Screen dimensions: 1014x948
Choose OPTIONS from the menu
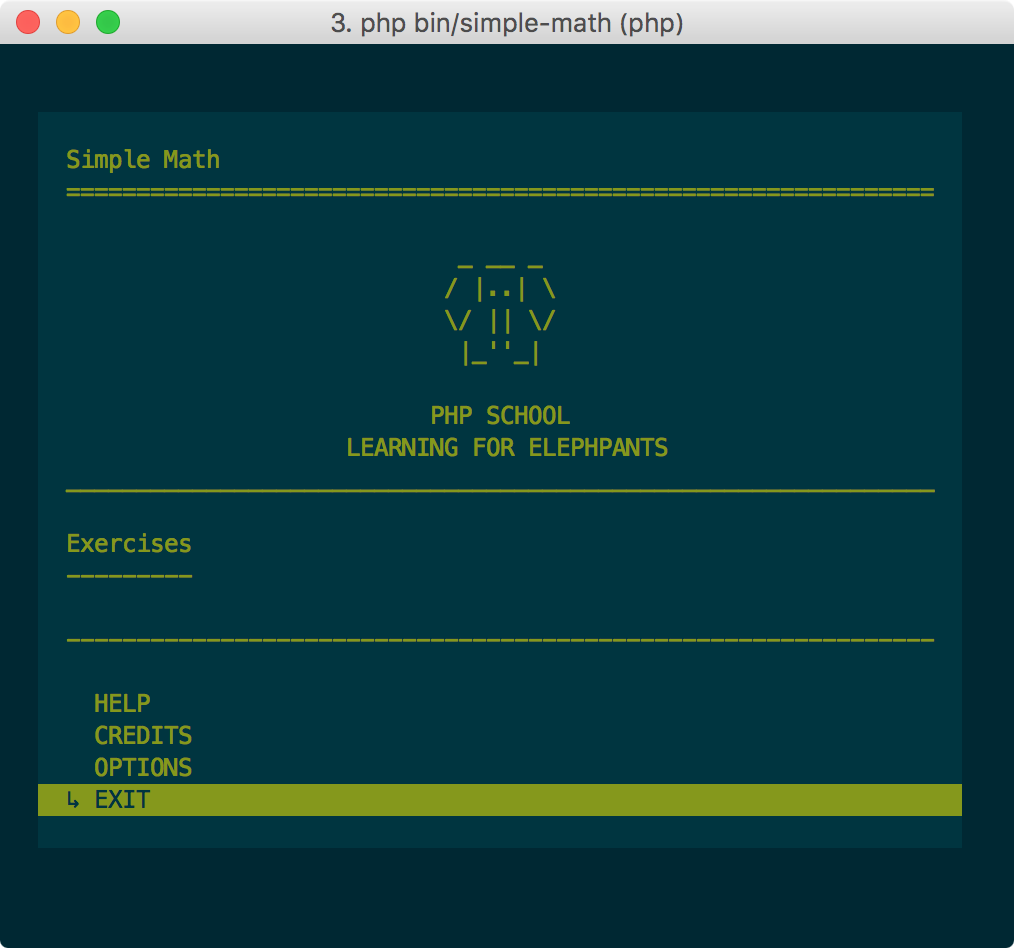point(143,768)
